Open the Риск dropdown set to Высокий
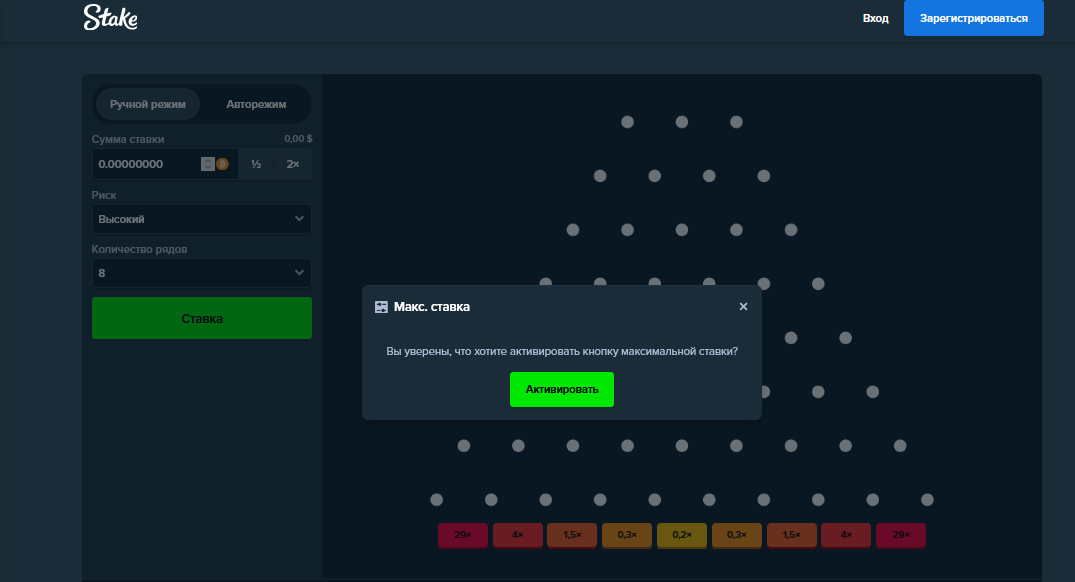The height and width of the screenshot is (582, 1075). (x=201, y=219)
